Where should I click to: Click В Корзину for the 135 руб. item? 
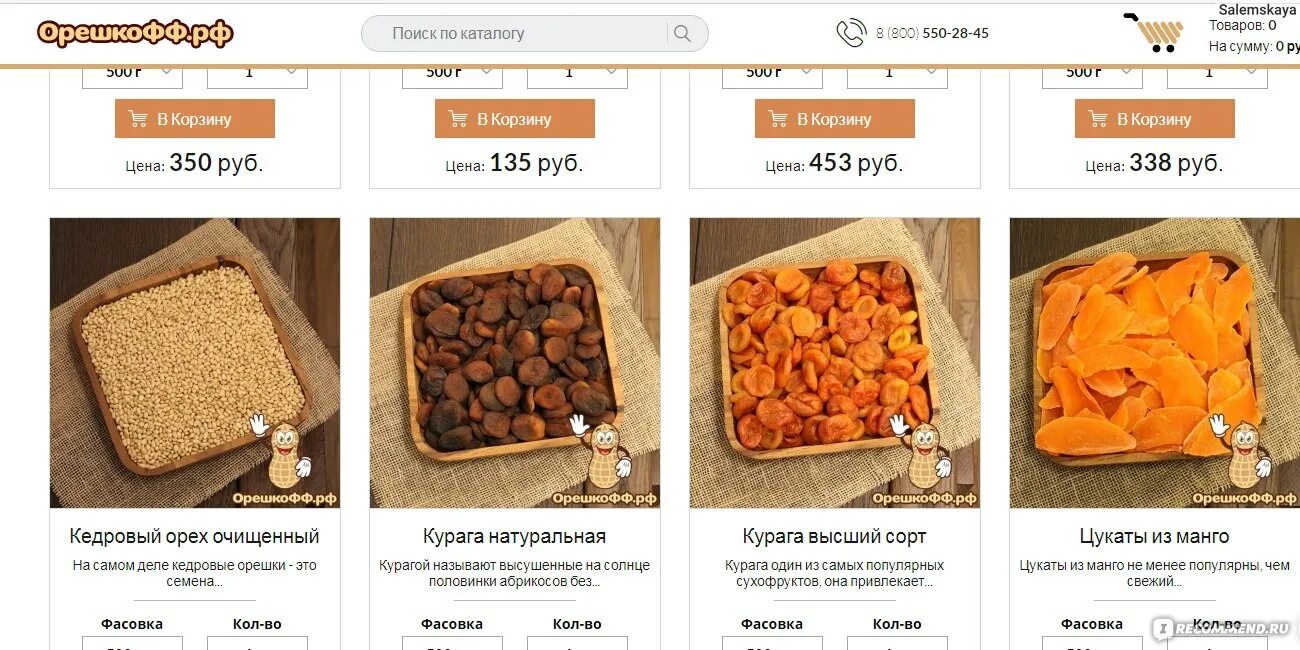click(x=515, y=119)
